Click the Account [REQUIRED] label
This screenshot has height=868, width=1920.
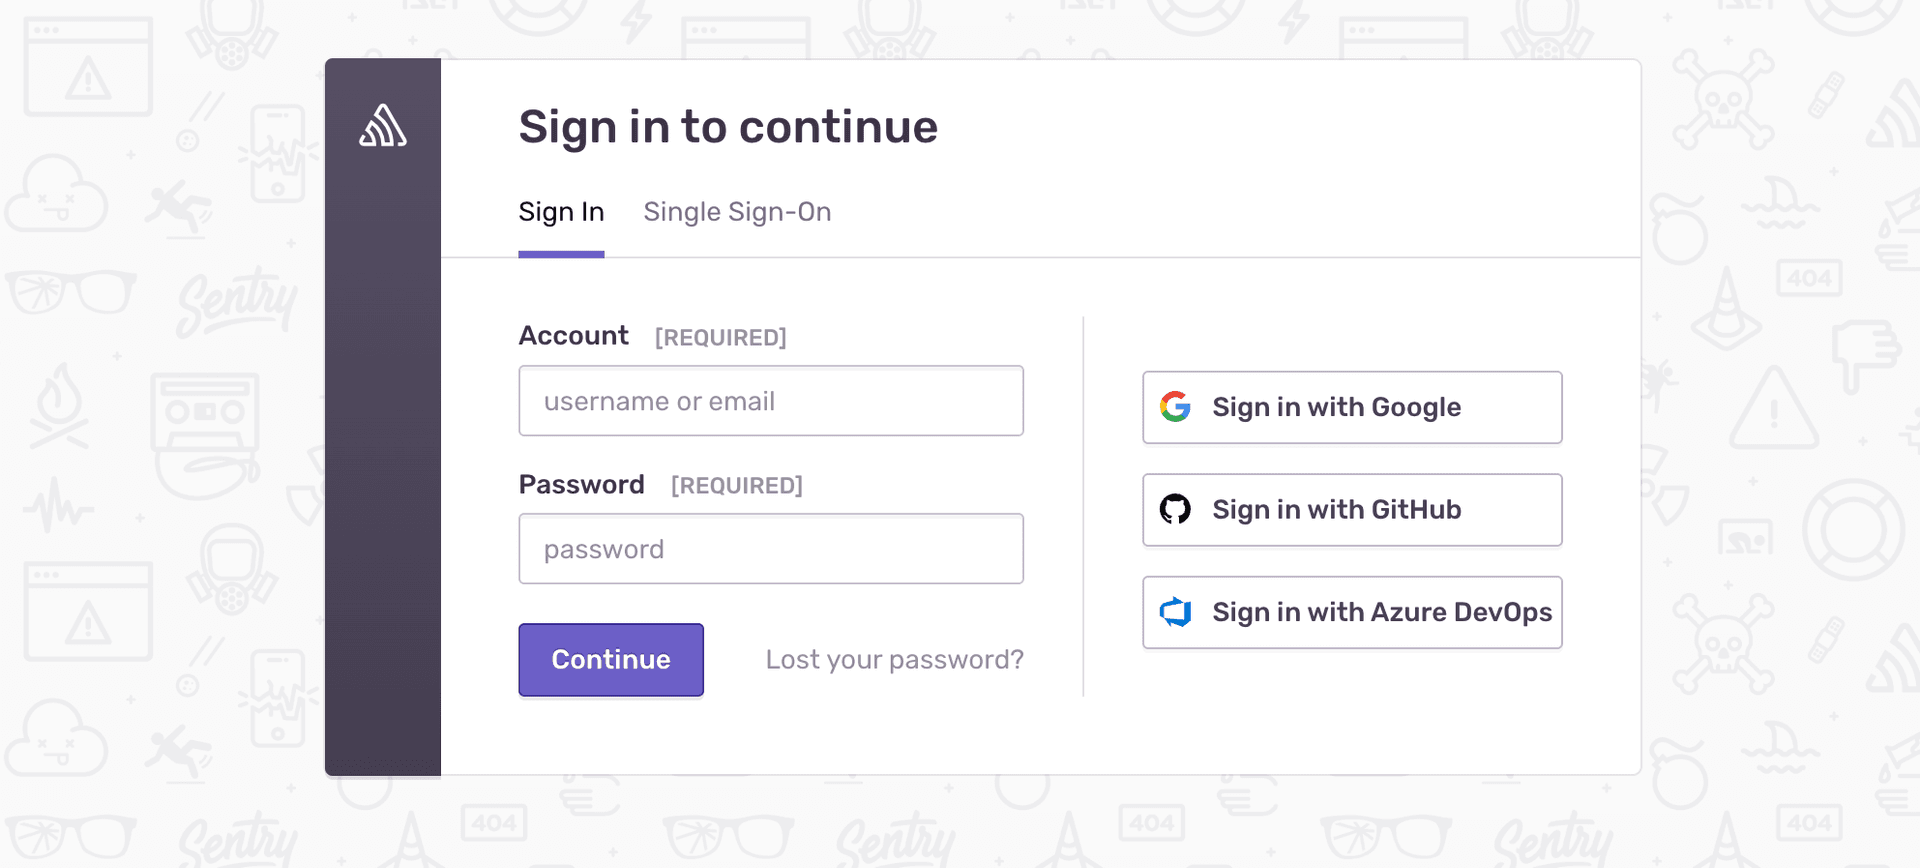click(573, 336)
